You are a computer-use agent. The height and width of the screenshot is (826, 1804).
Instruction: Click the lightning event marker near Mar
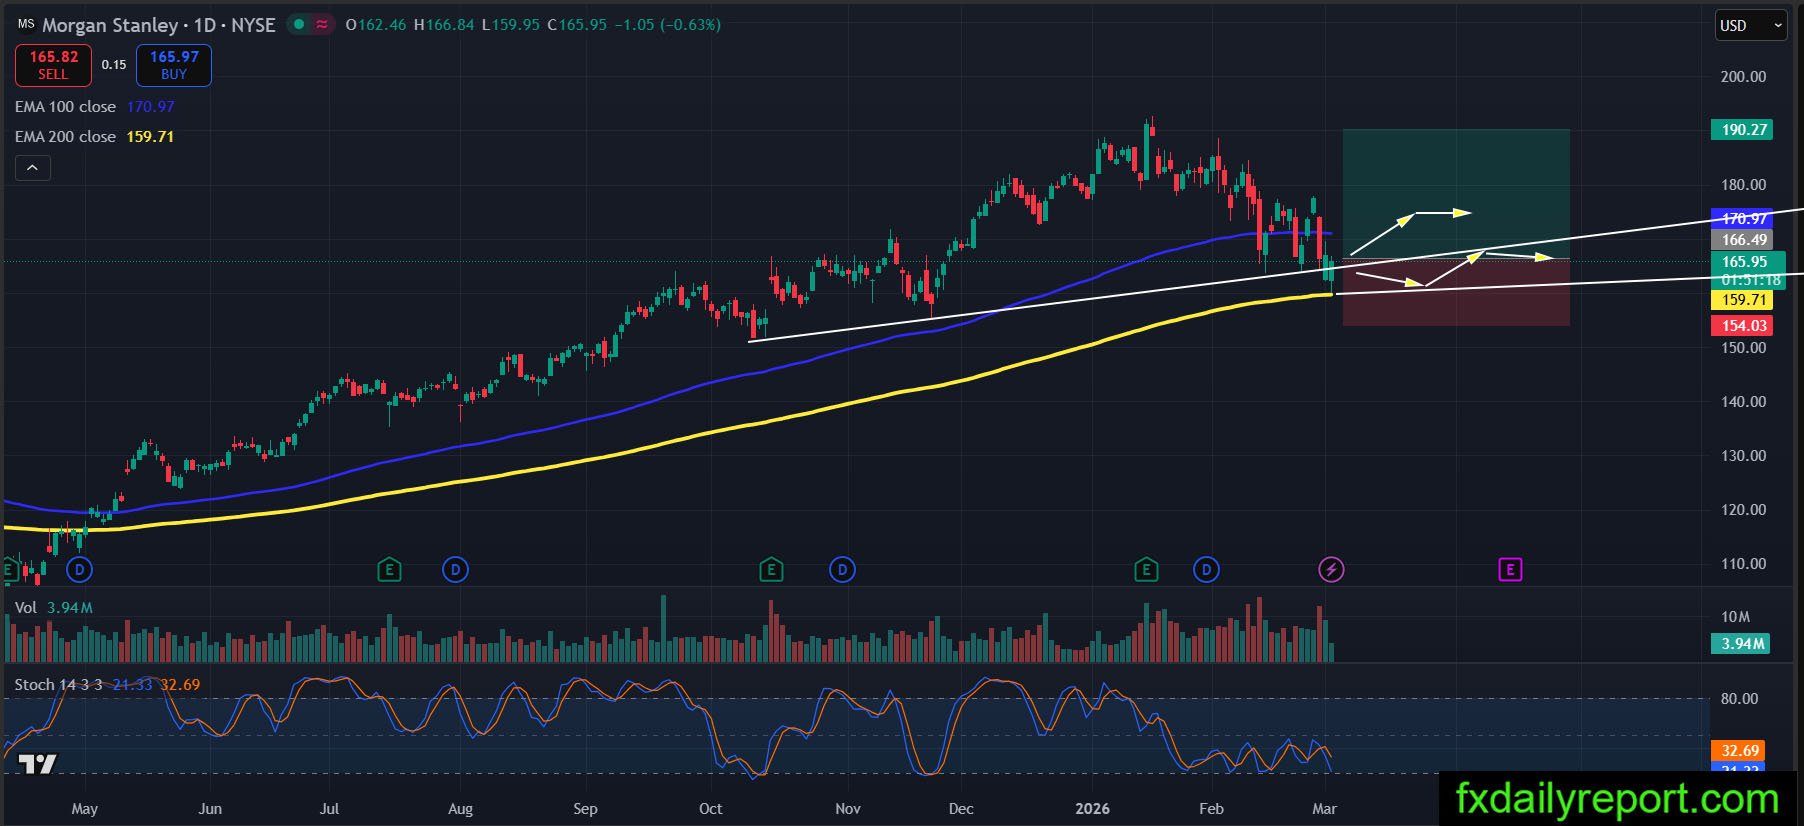[x=1331, y=570]
